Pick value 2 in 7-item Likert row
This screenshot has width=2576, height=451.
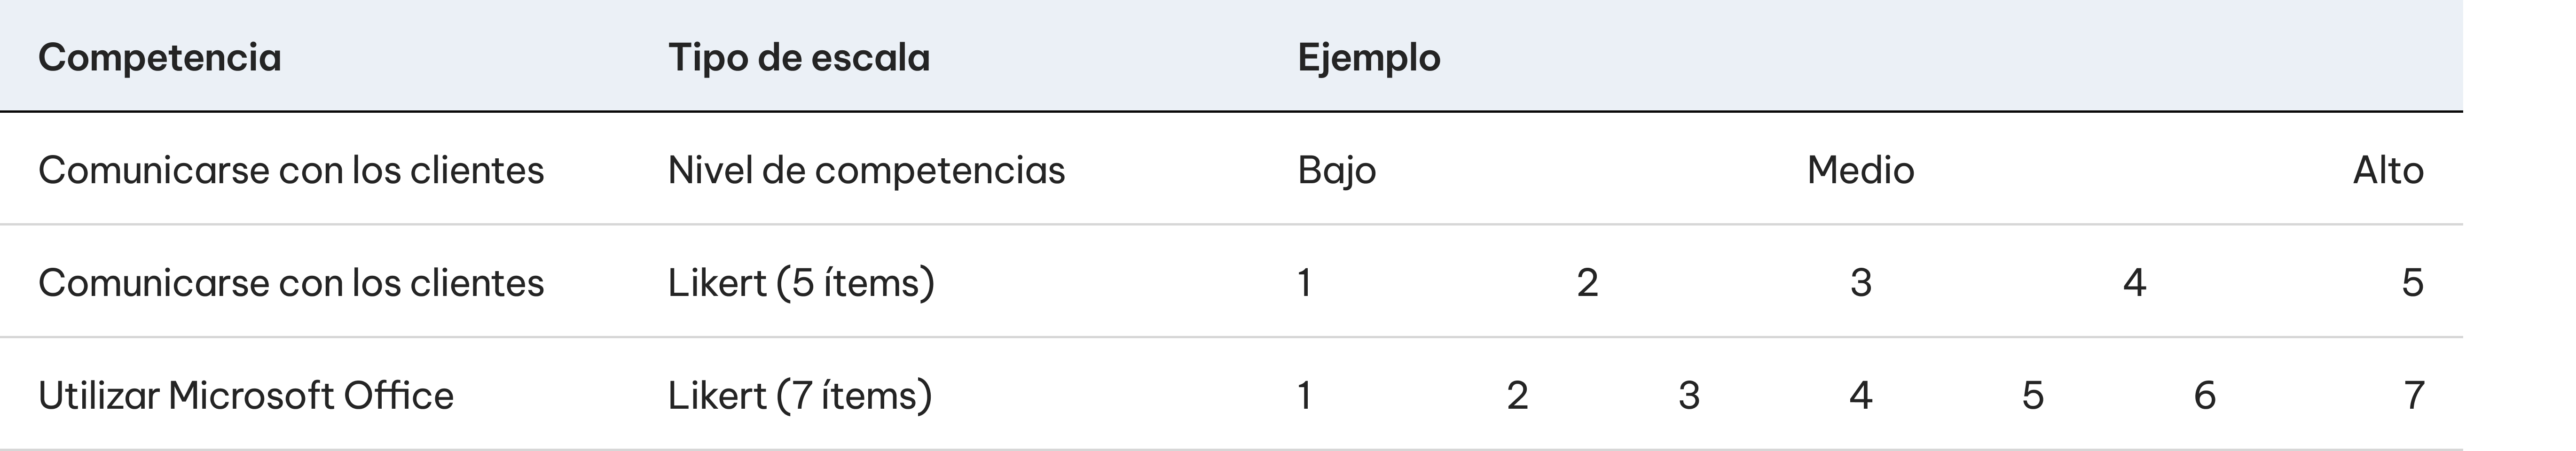[1517, 396]
